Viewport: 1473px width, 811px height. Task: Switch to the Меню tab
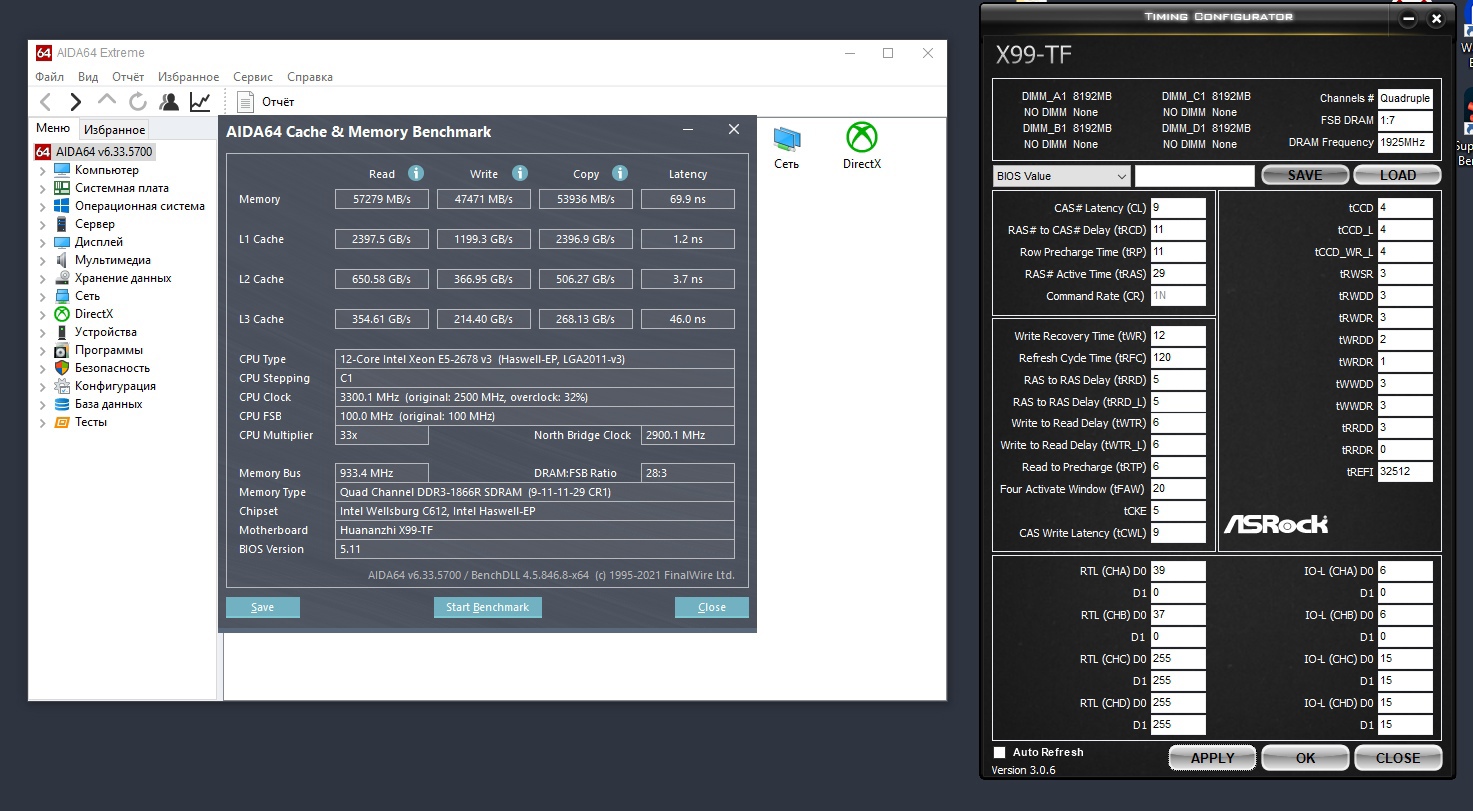click(53, 128)
